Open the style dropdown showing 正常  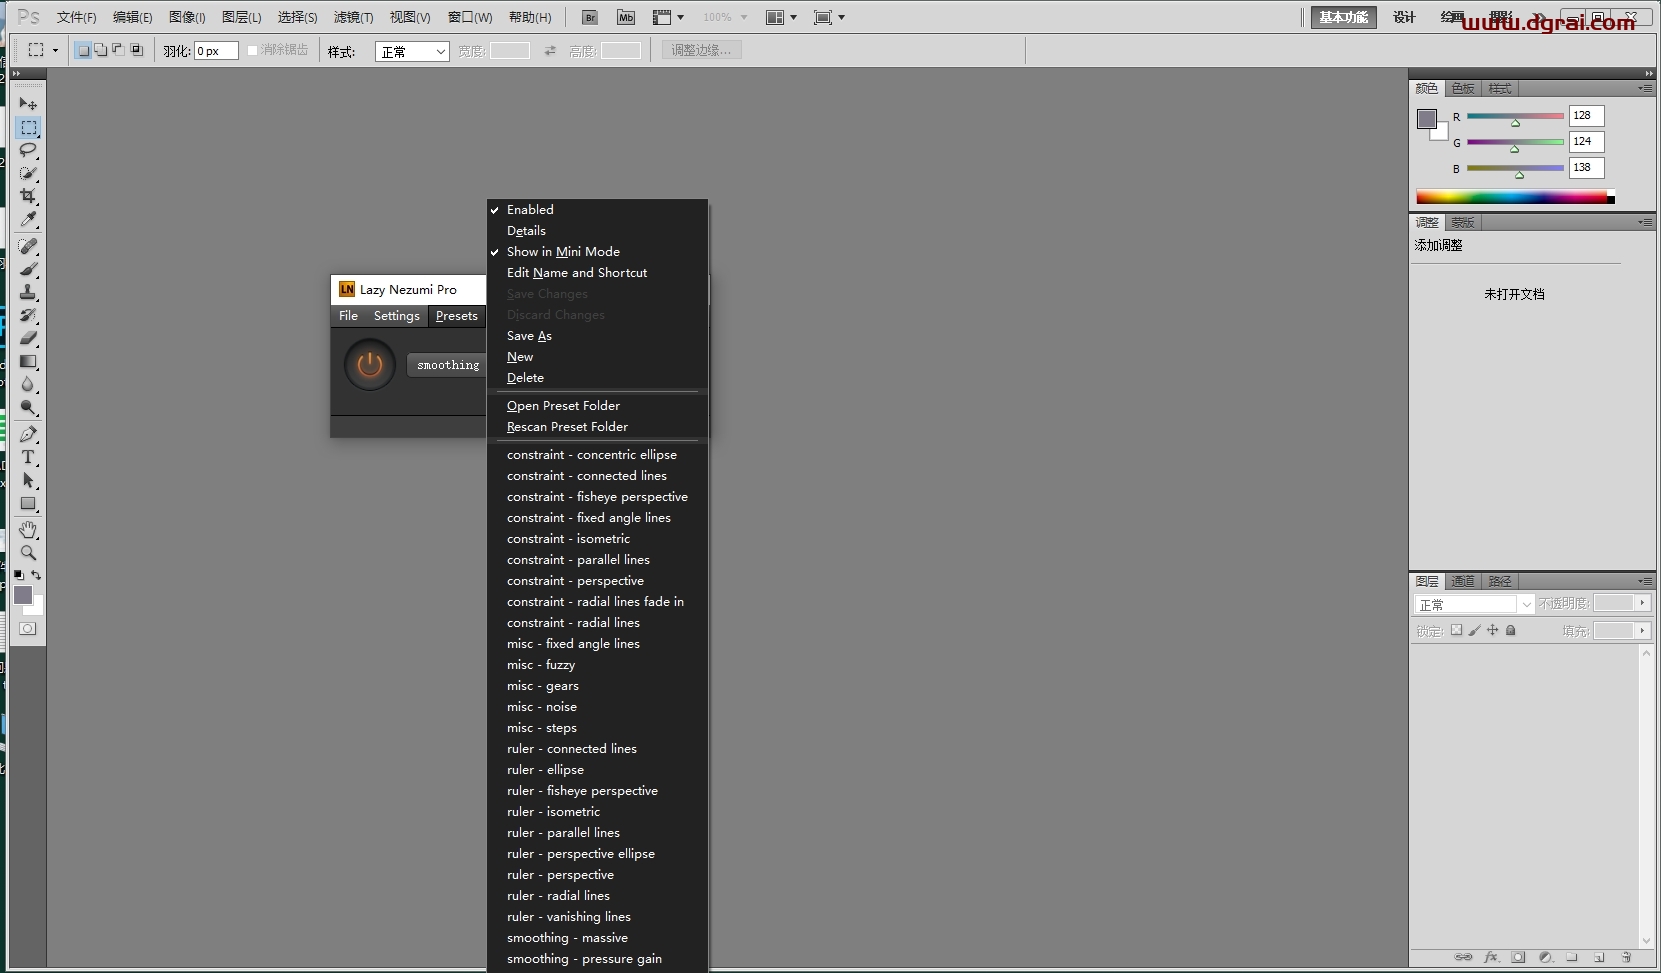pyautogui.click(x=412, y=51)
